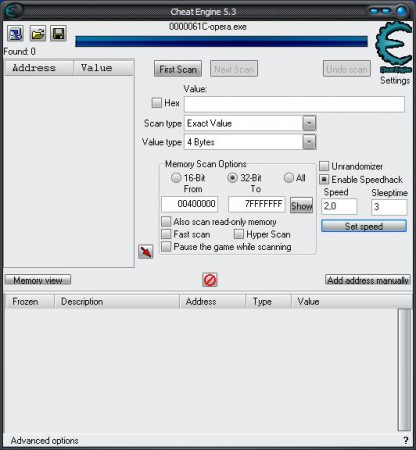Viewport: 416px width, 450px height.
Task: Open Advanced options
Action: tap(44, 440)
